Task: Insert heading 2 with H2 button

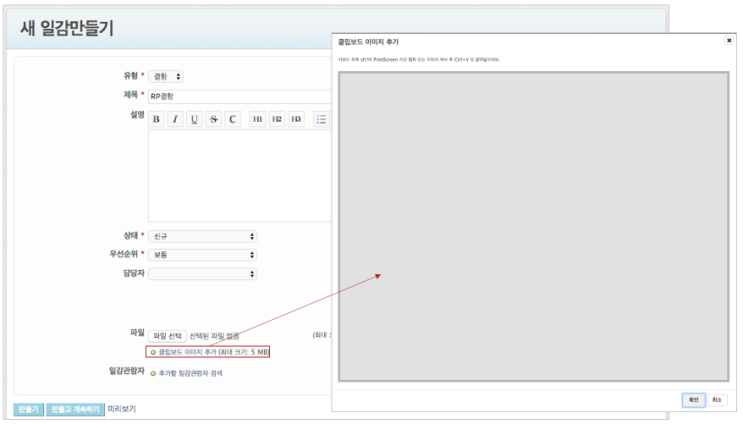Action: [277, 119]
